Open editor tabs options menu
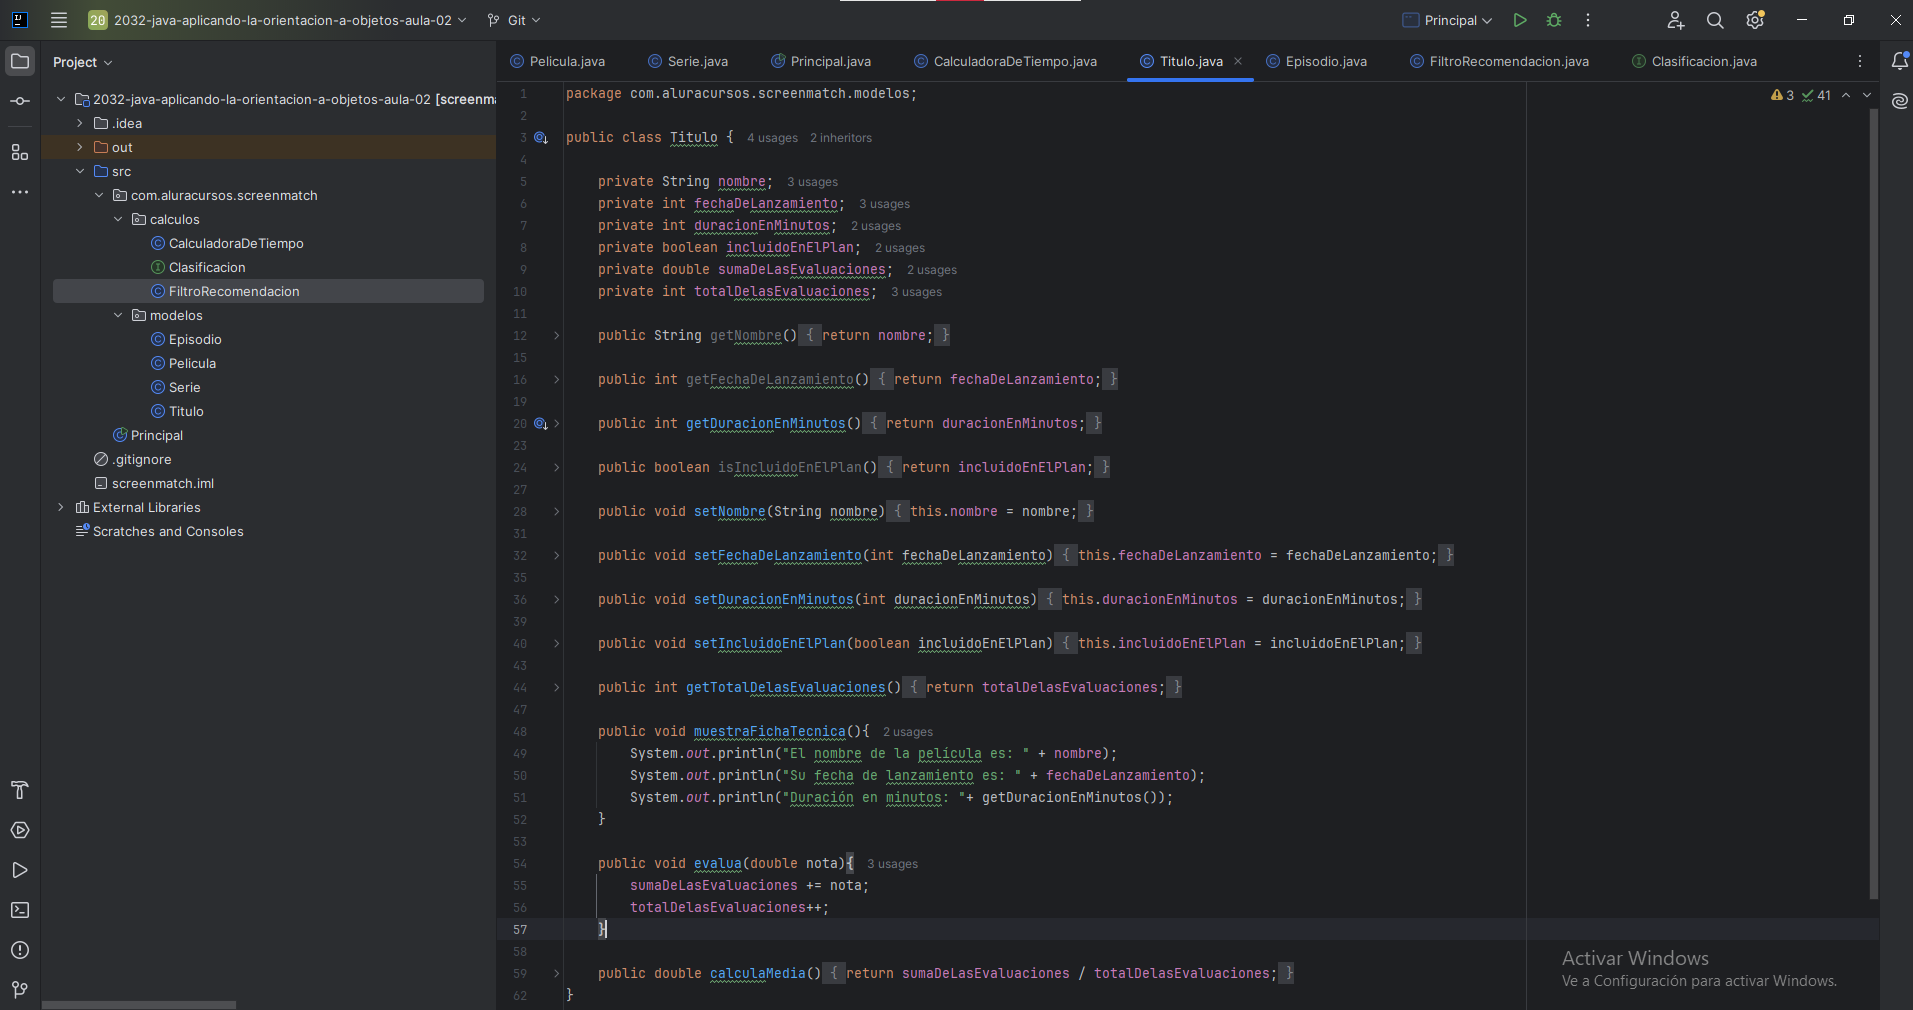 1860,61
